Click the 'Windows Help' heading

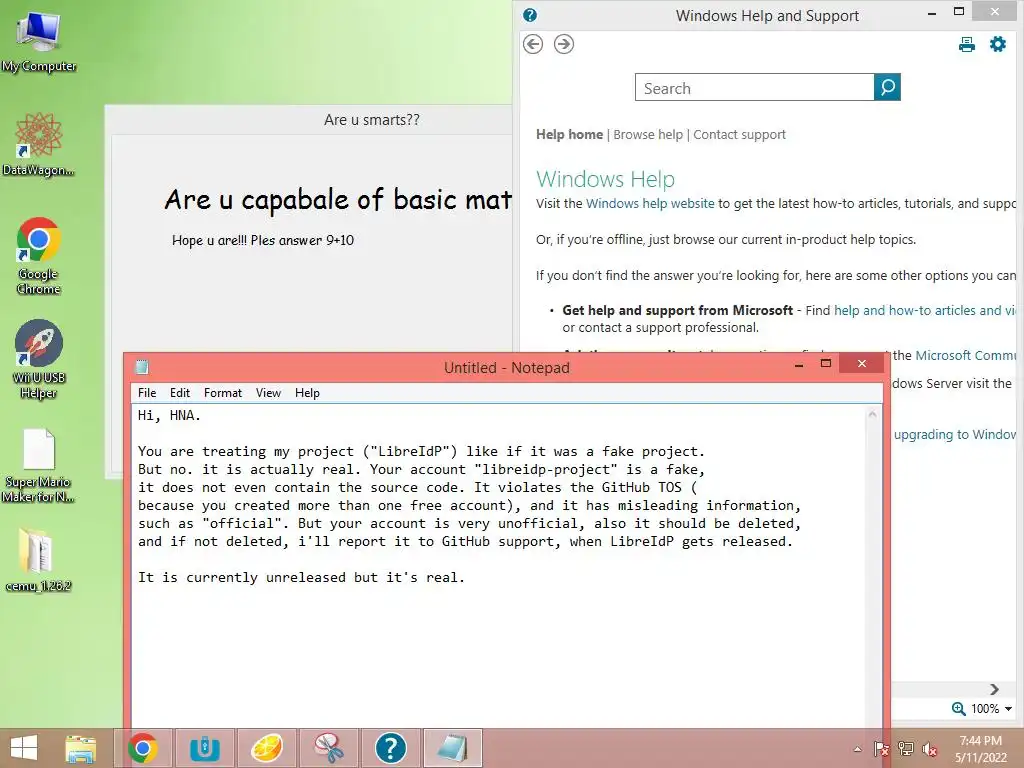[x=605, y=179]
